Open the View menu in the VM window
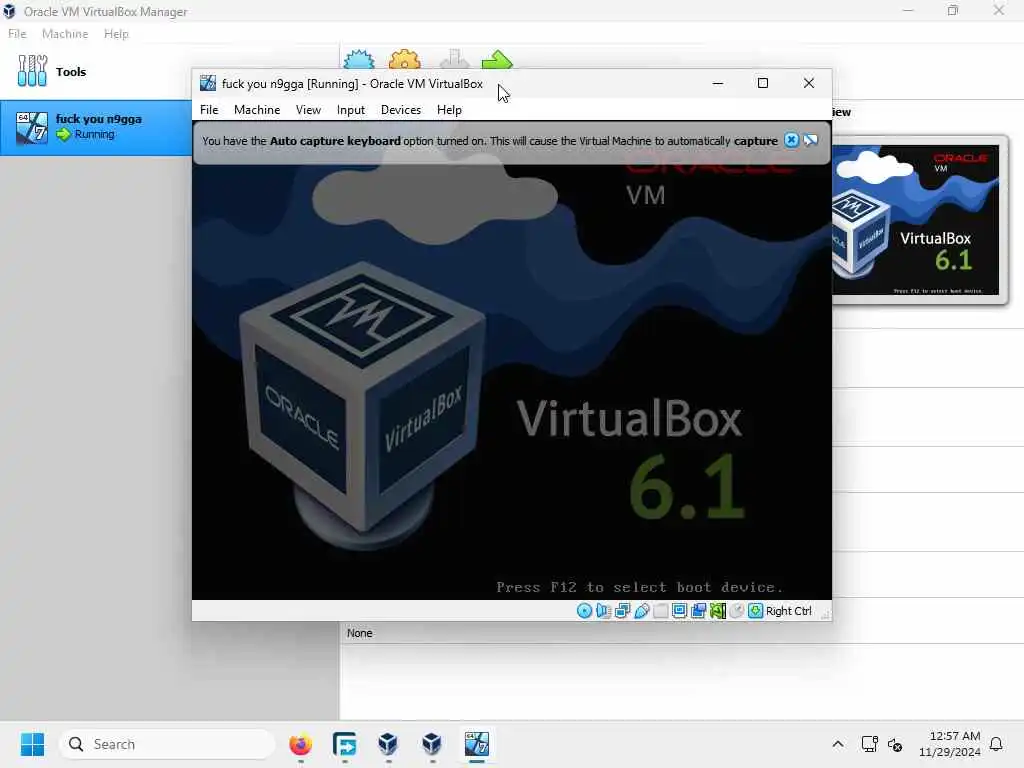1024x768 pixels. click(x=308, y=110)
